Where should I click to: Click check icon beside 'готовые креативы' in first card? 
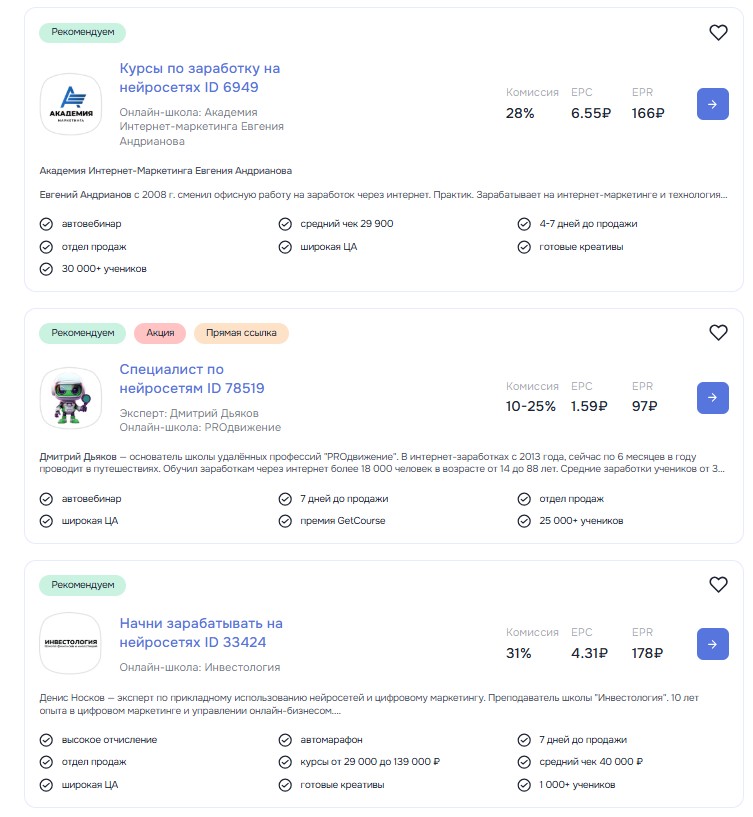pyautogui.click(x=524, y=247)
